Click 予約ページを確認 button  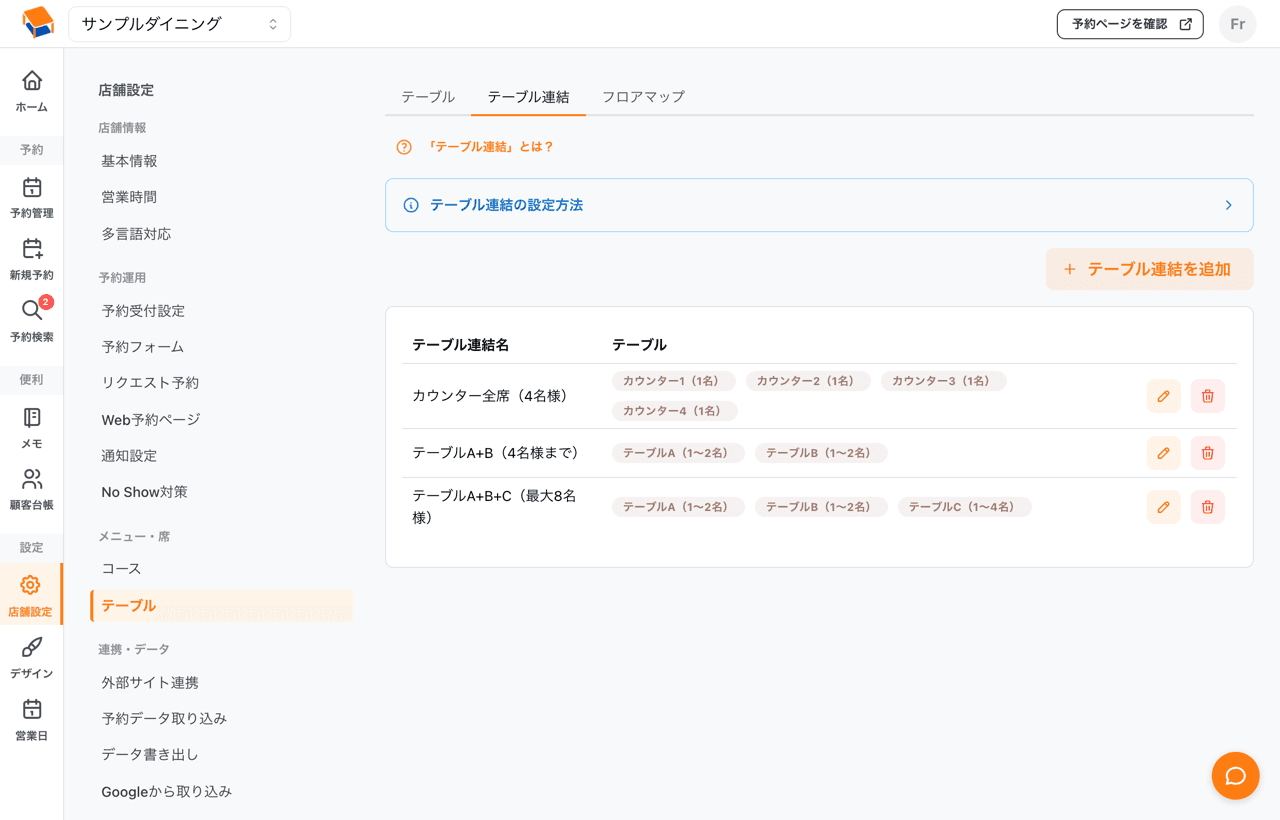1130,24
